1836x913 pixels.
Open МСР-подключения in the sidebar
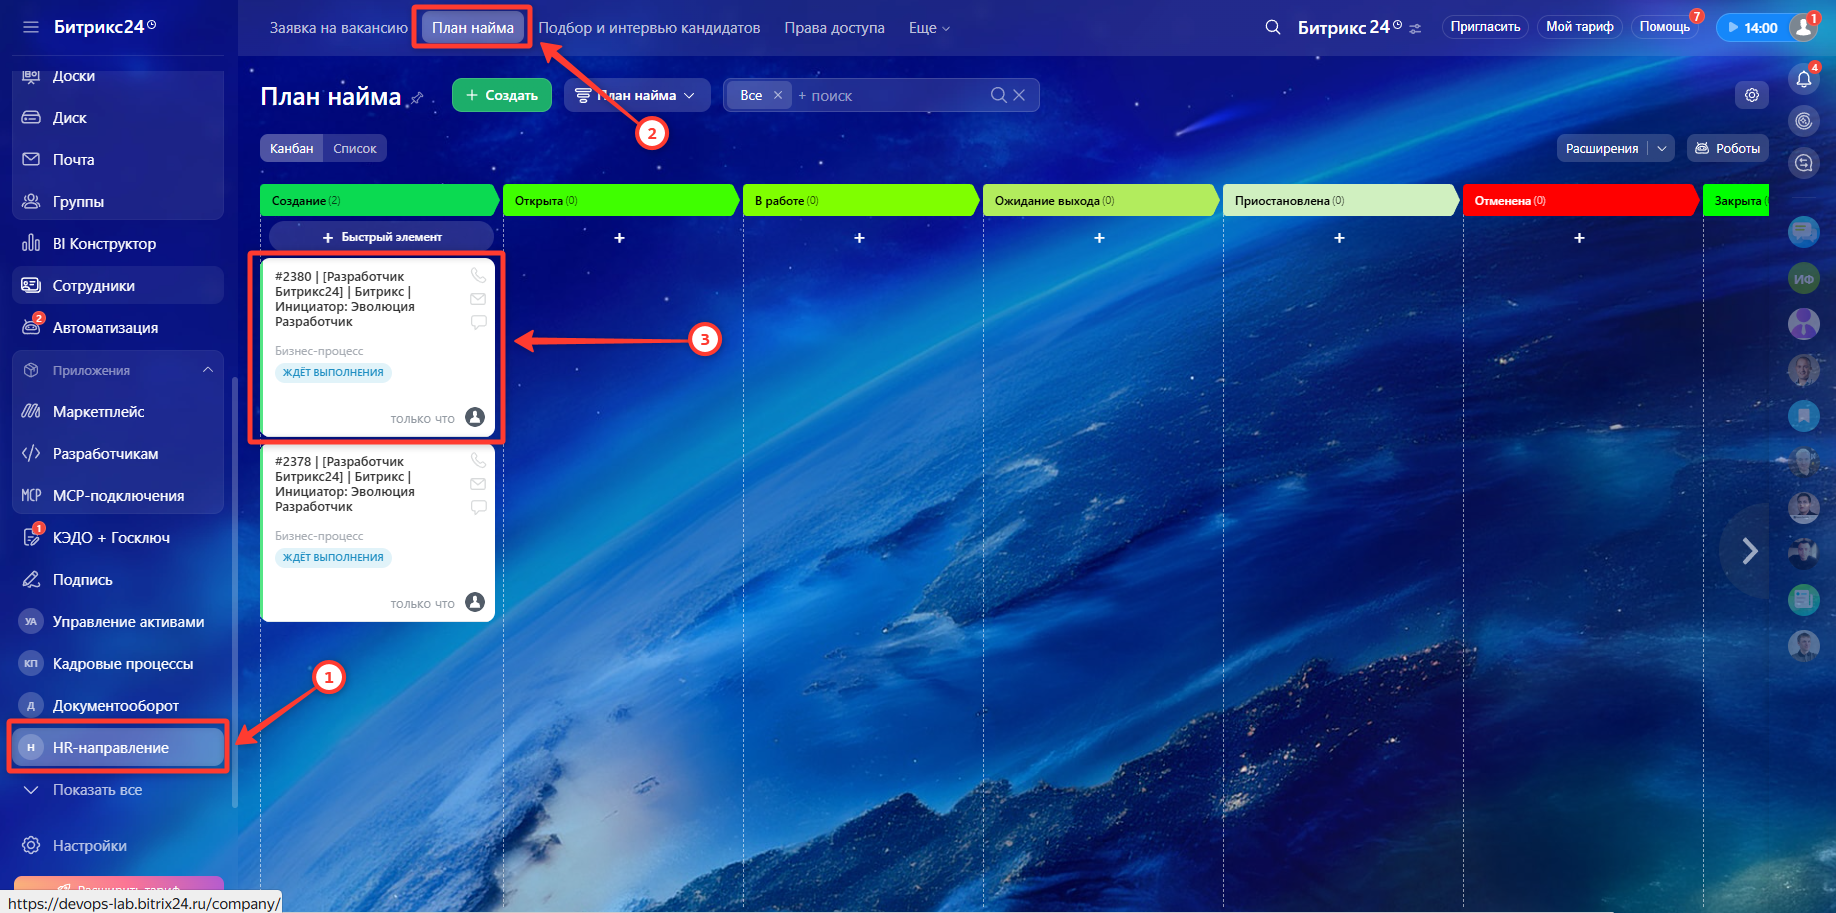(118, 496)
